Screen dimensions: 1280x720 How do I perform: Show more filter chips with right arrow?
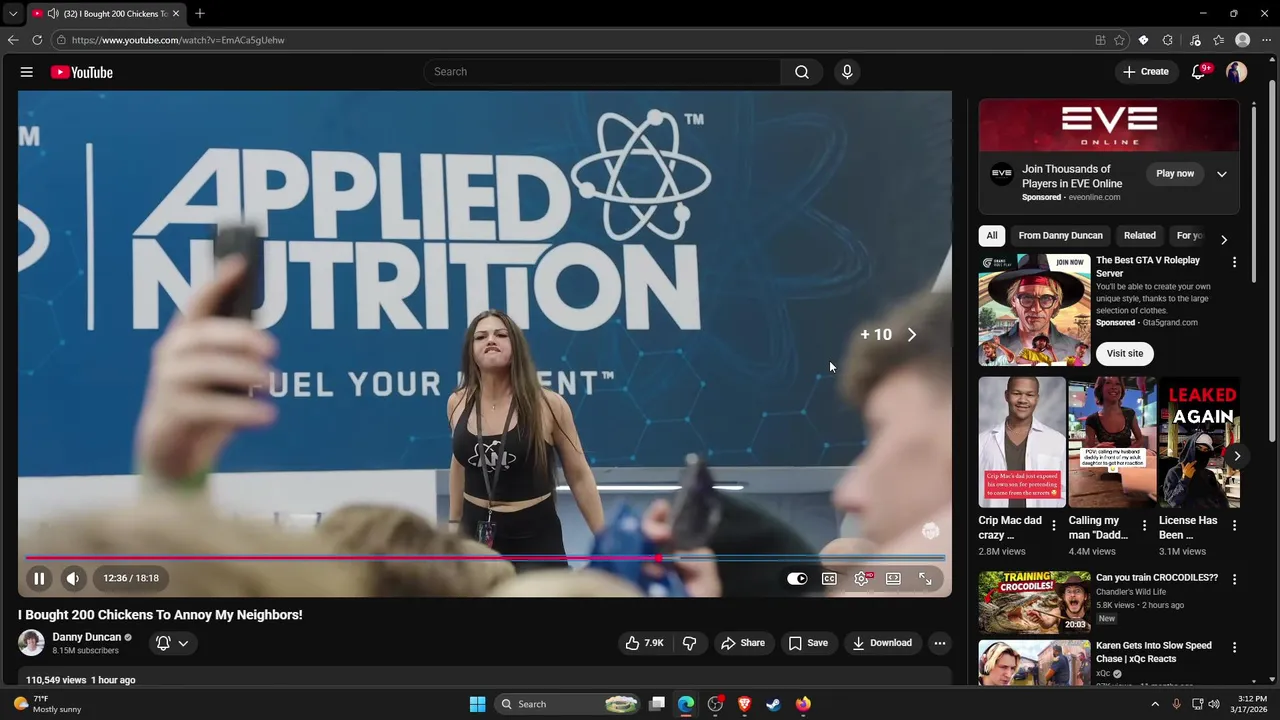coord(1224,240)
